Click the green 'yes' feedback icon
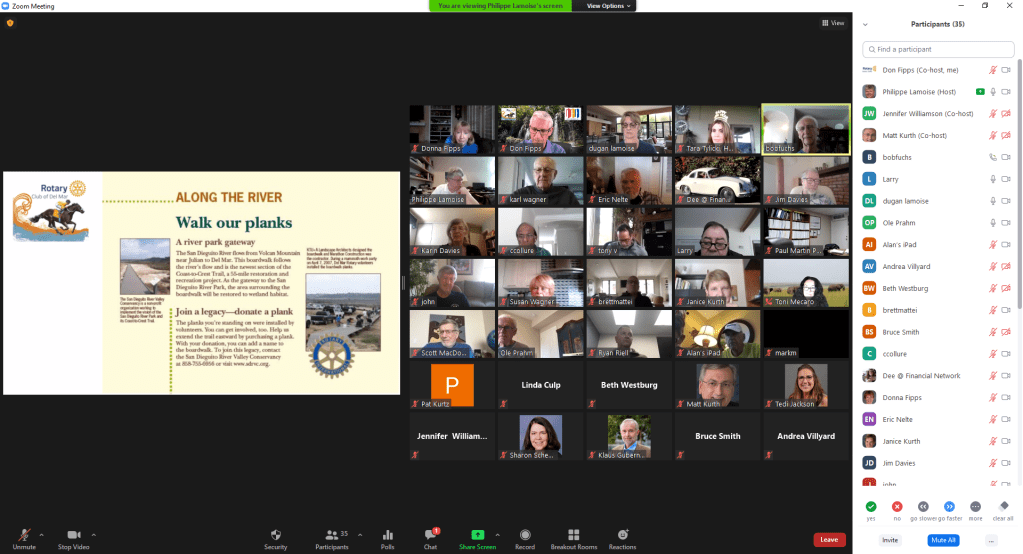1023x554 pixels. click(x=871, y=507)
